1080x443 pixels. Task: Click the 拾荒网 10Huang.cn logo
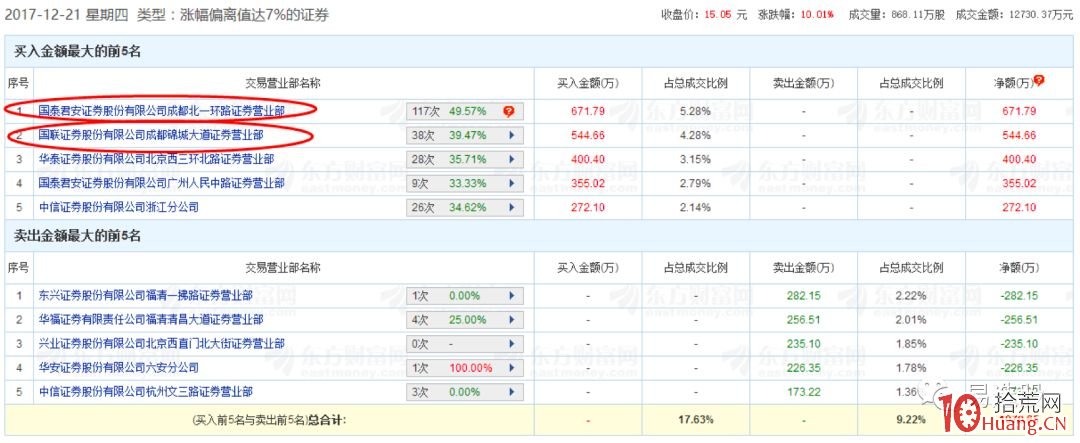pos(1001,410)
